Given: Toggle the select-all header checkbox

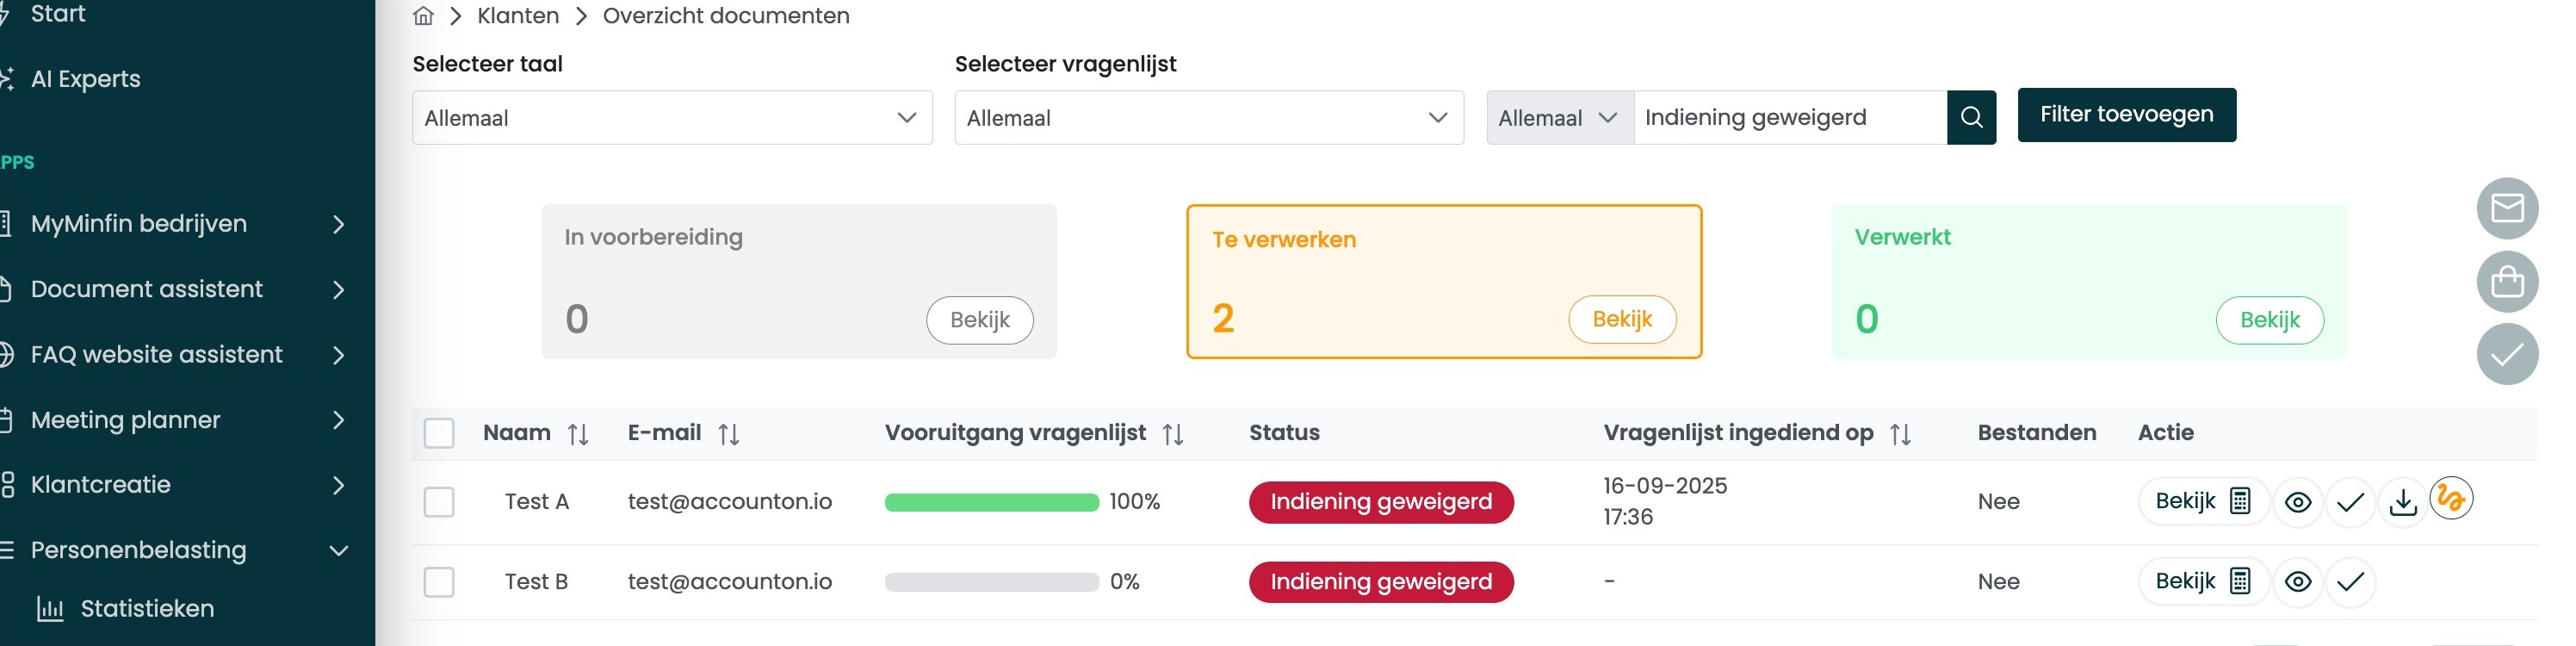Looking at the screenshot, I should [x=439, y=433].
